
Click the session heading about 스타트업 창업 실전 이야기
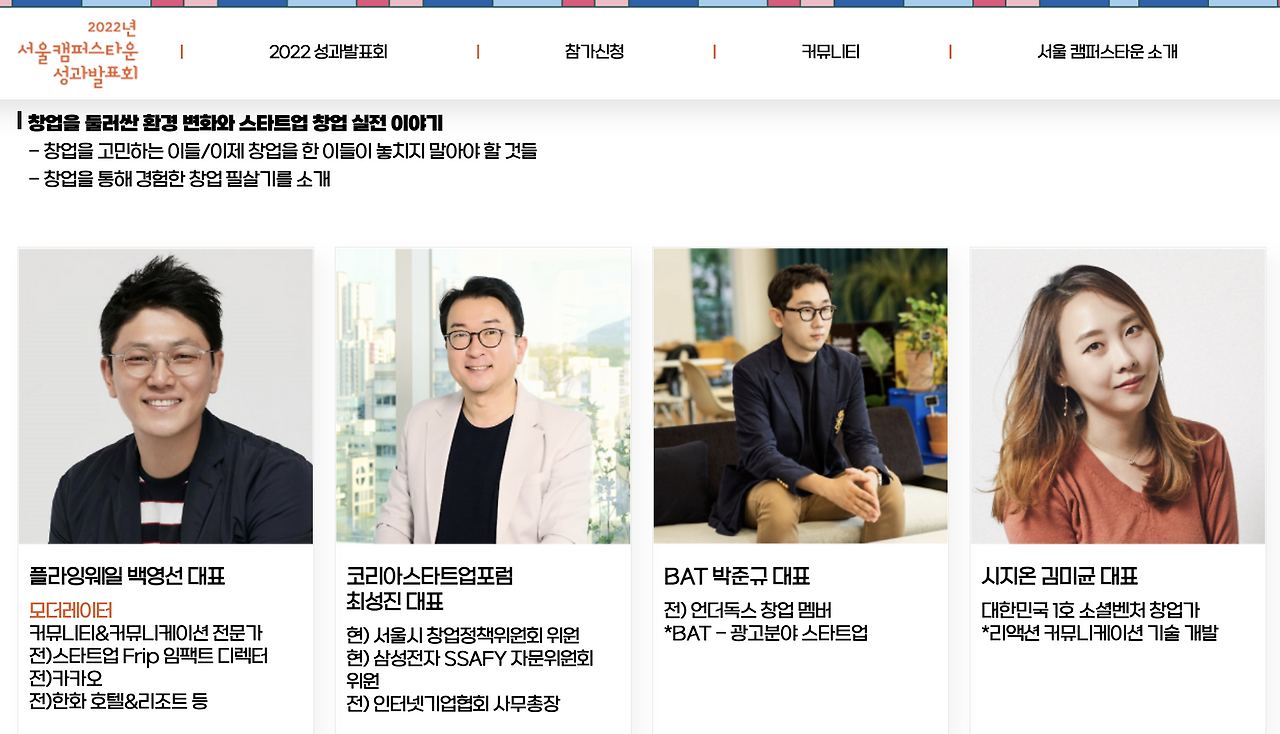click(236, 123)
